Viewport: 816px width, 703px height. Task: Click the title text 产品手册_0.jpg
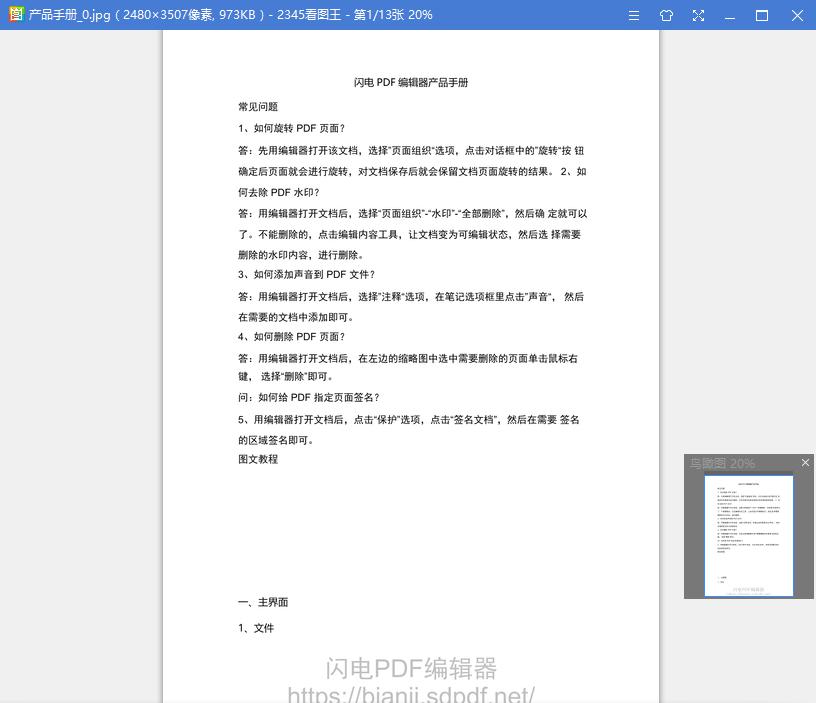(69, 15)
